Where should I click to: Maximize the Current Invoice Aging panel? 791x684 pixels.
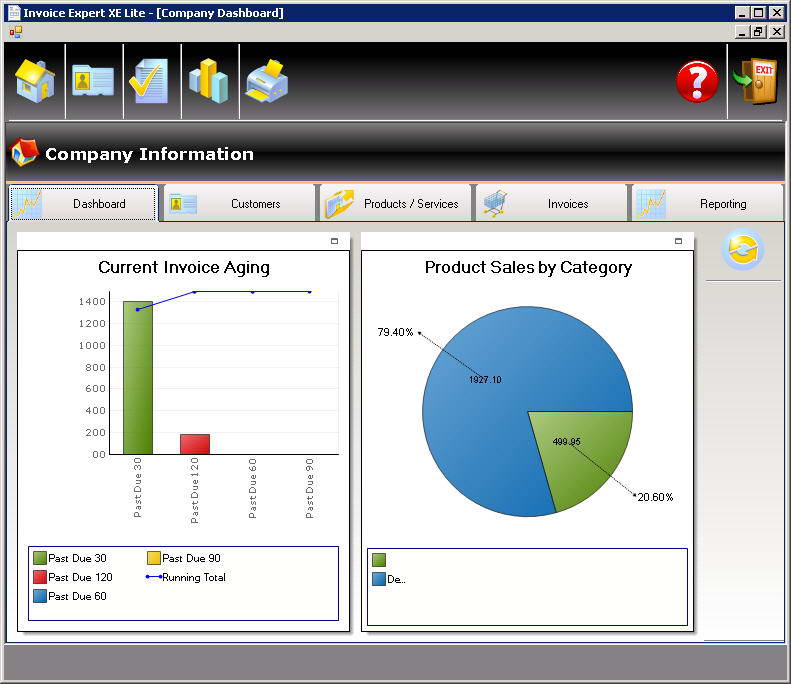(334, 241)
